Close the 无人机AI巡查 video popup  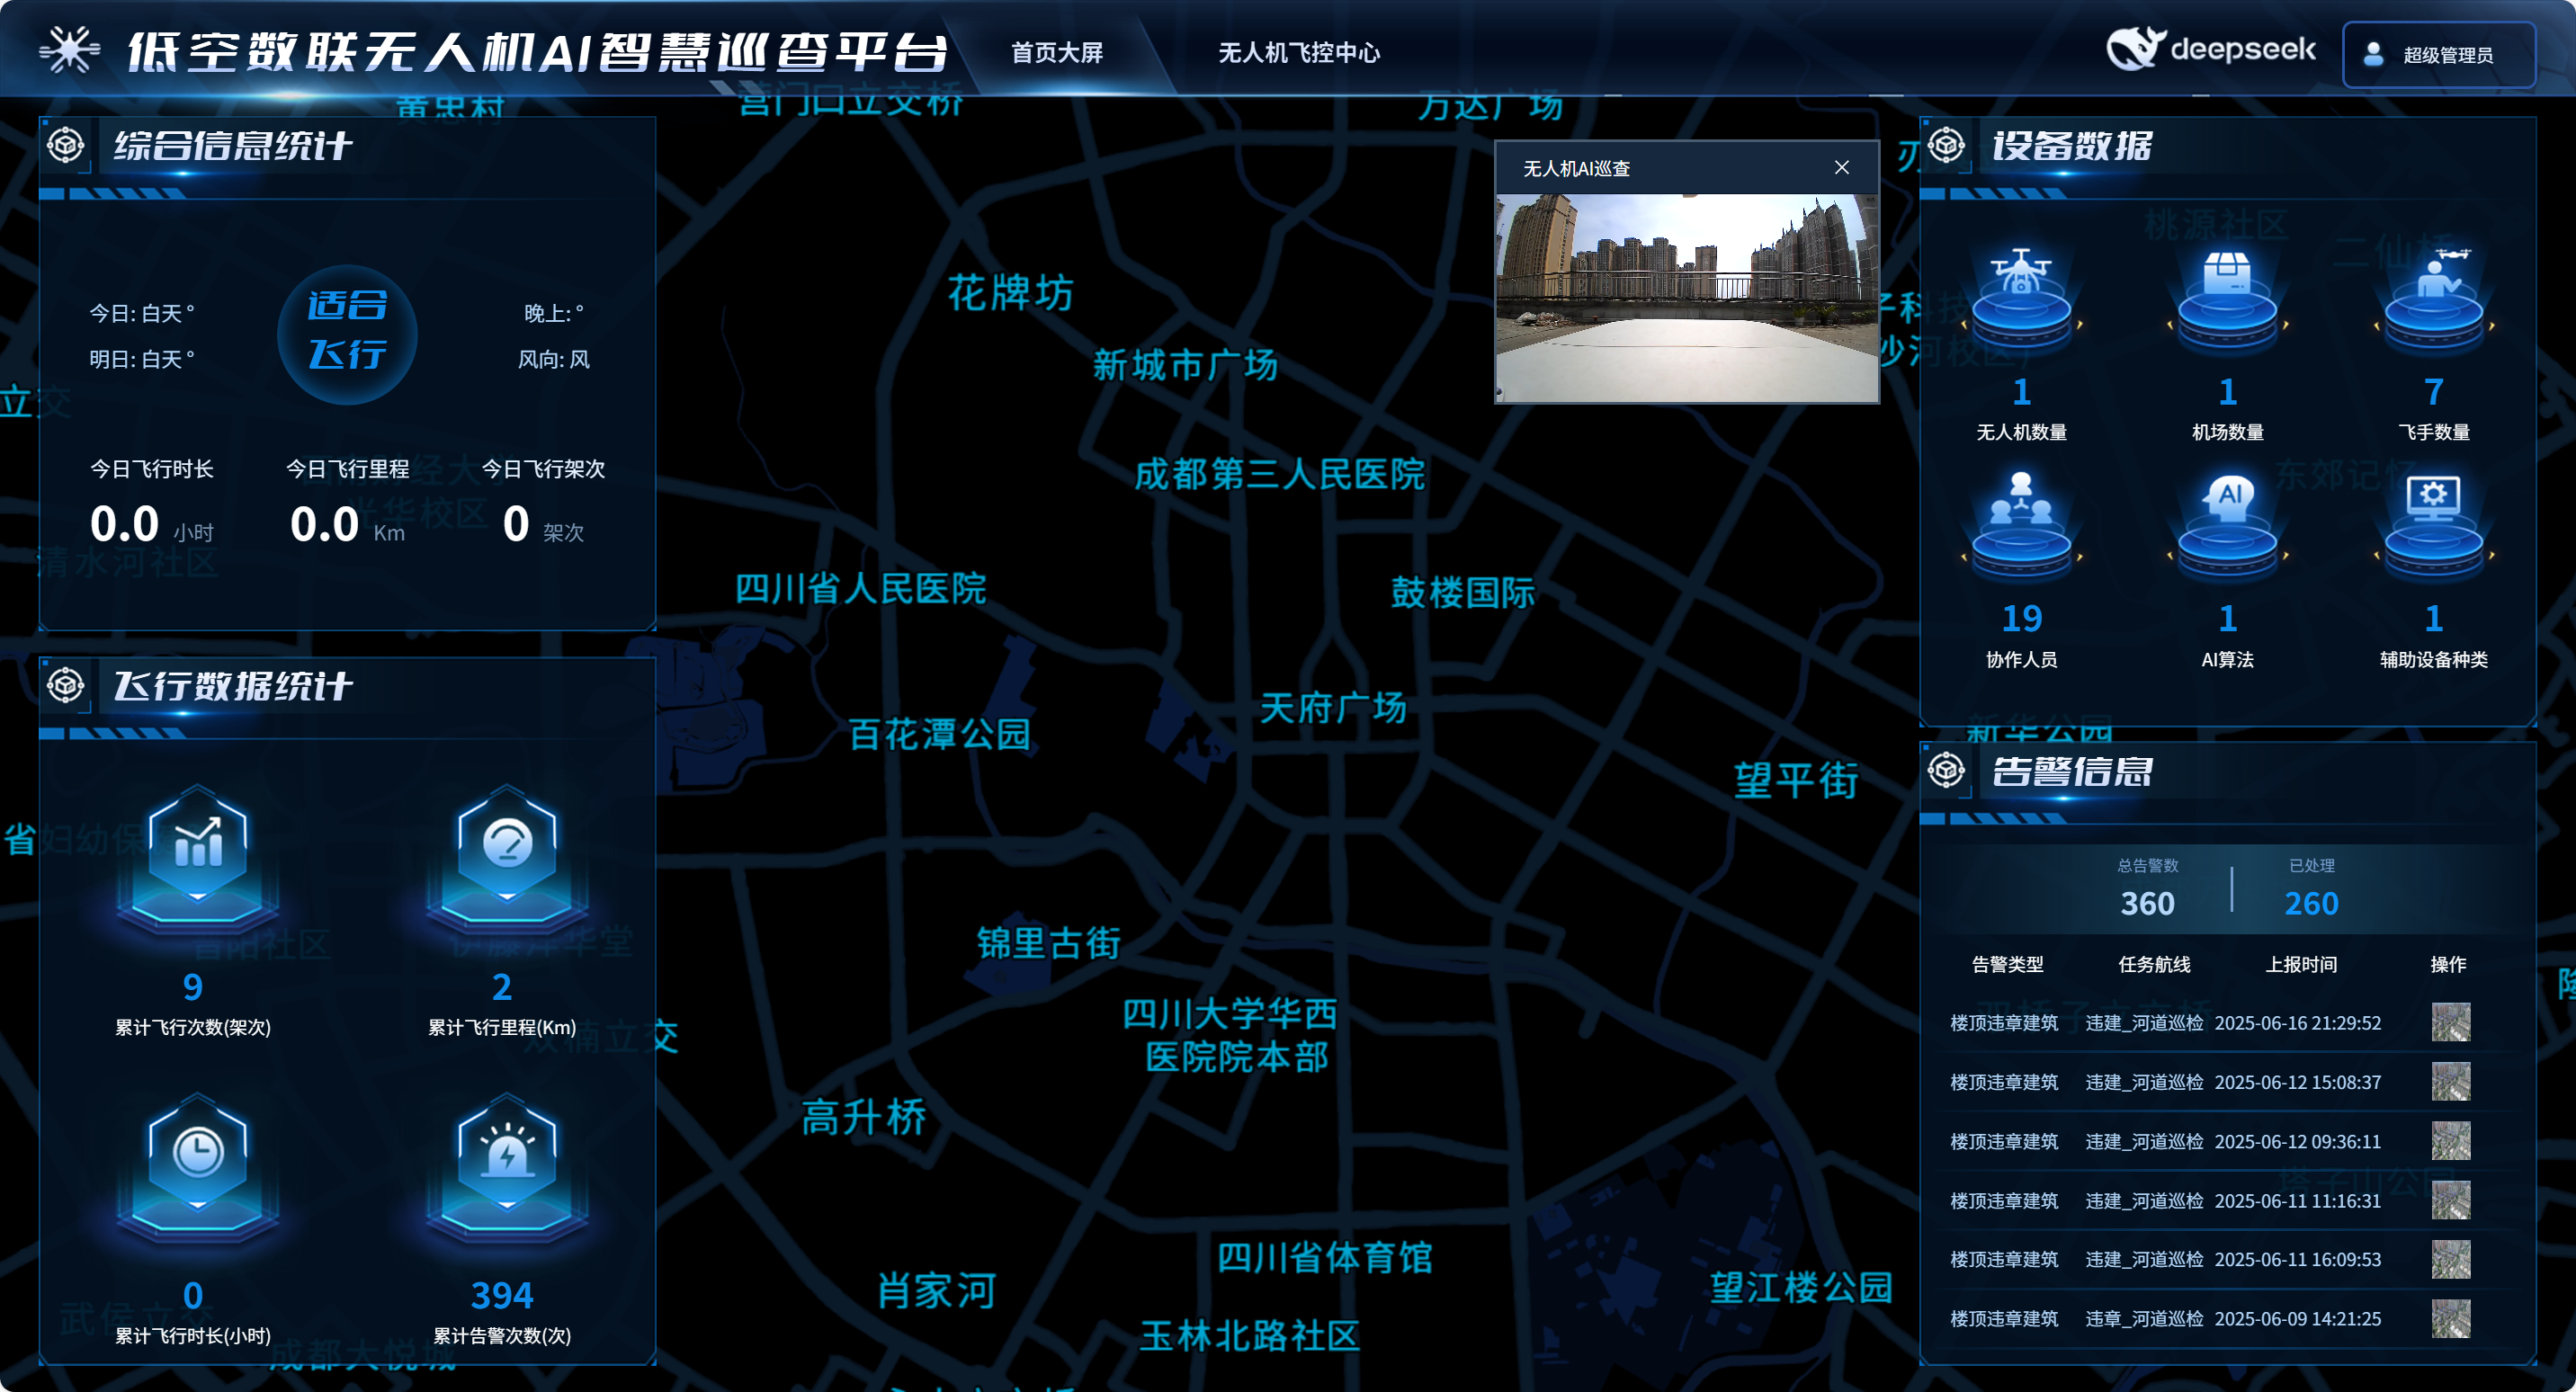pos(1842,168)
